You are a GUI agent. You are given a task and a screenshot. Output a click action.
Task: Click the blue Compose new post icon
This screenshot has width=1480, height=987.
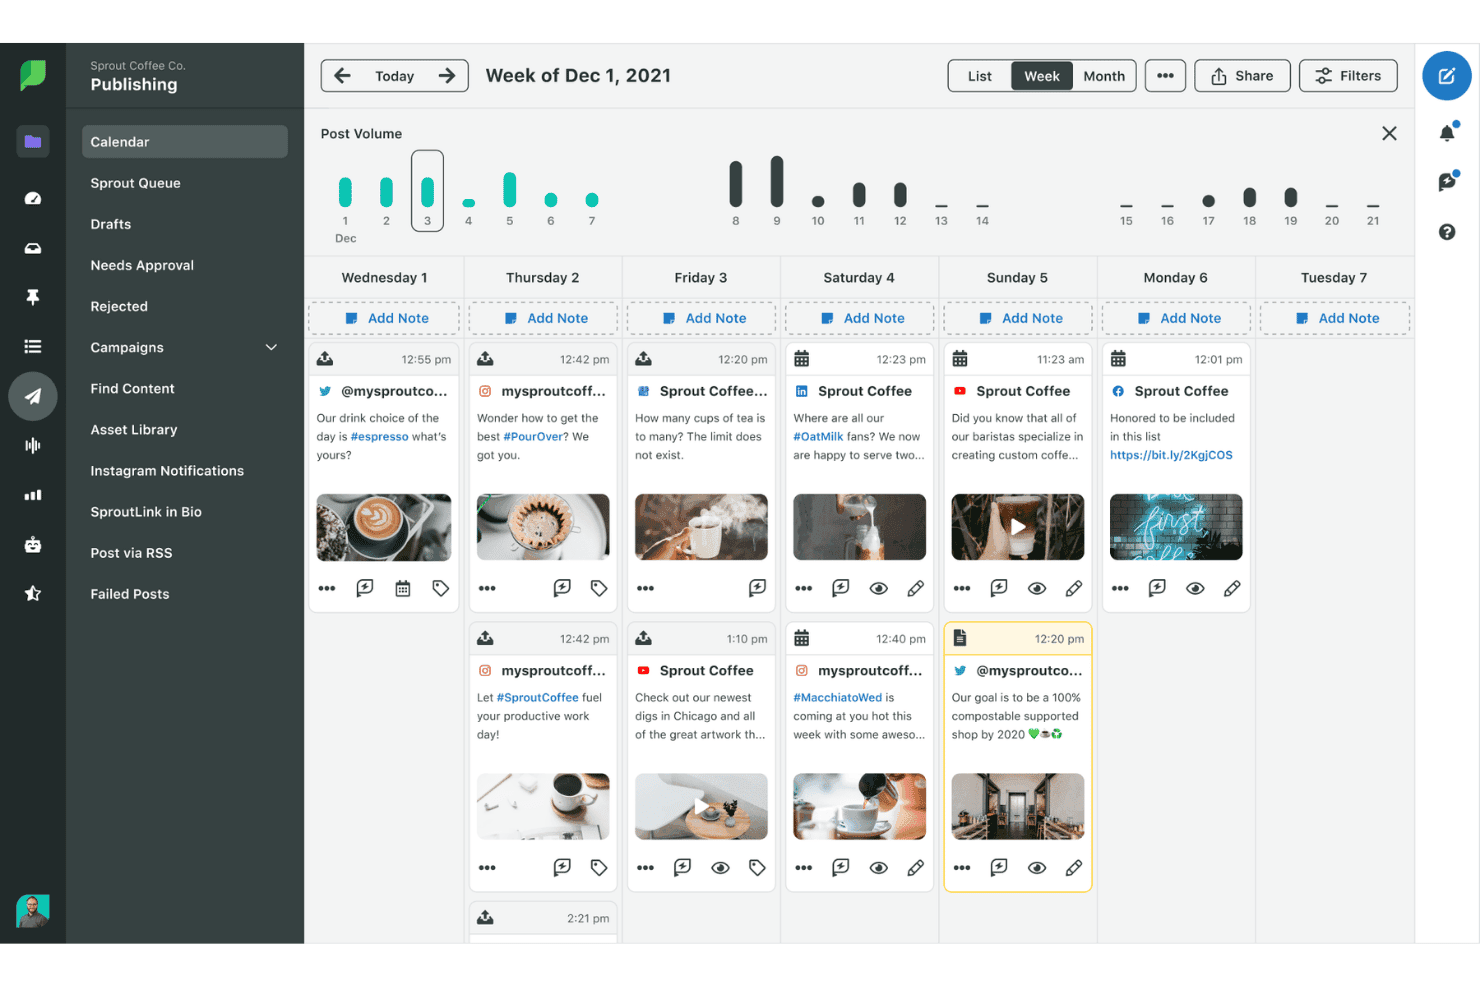(1446, 76)
